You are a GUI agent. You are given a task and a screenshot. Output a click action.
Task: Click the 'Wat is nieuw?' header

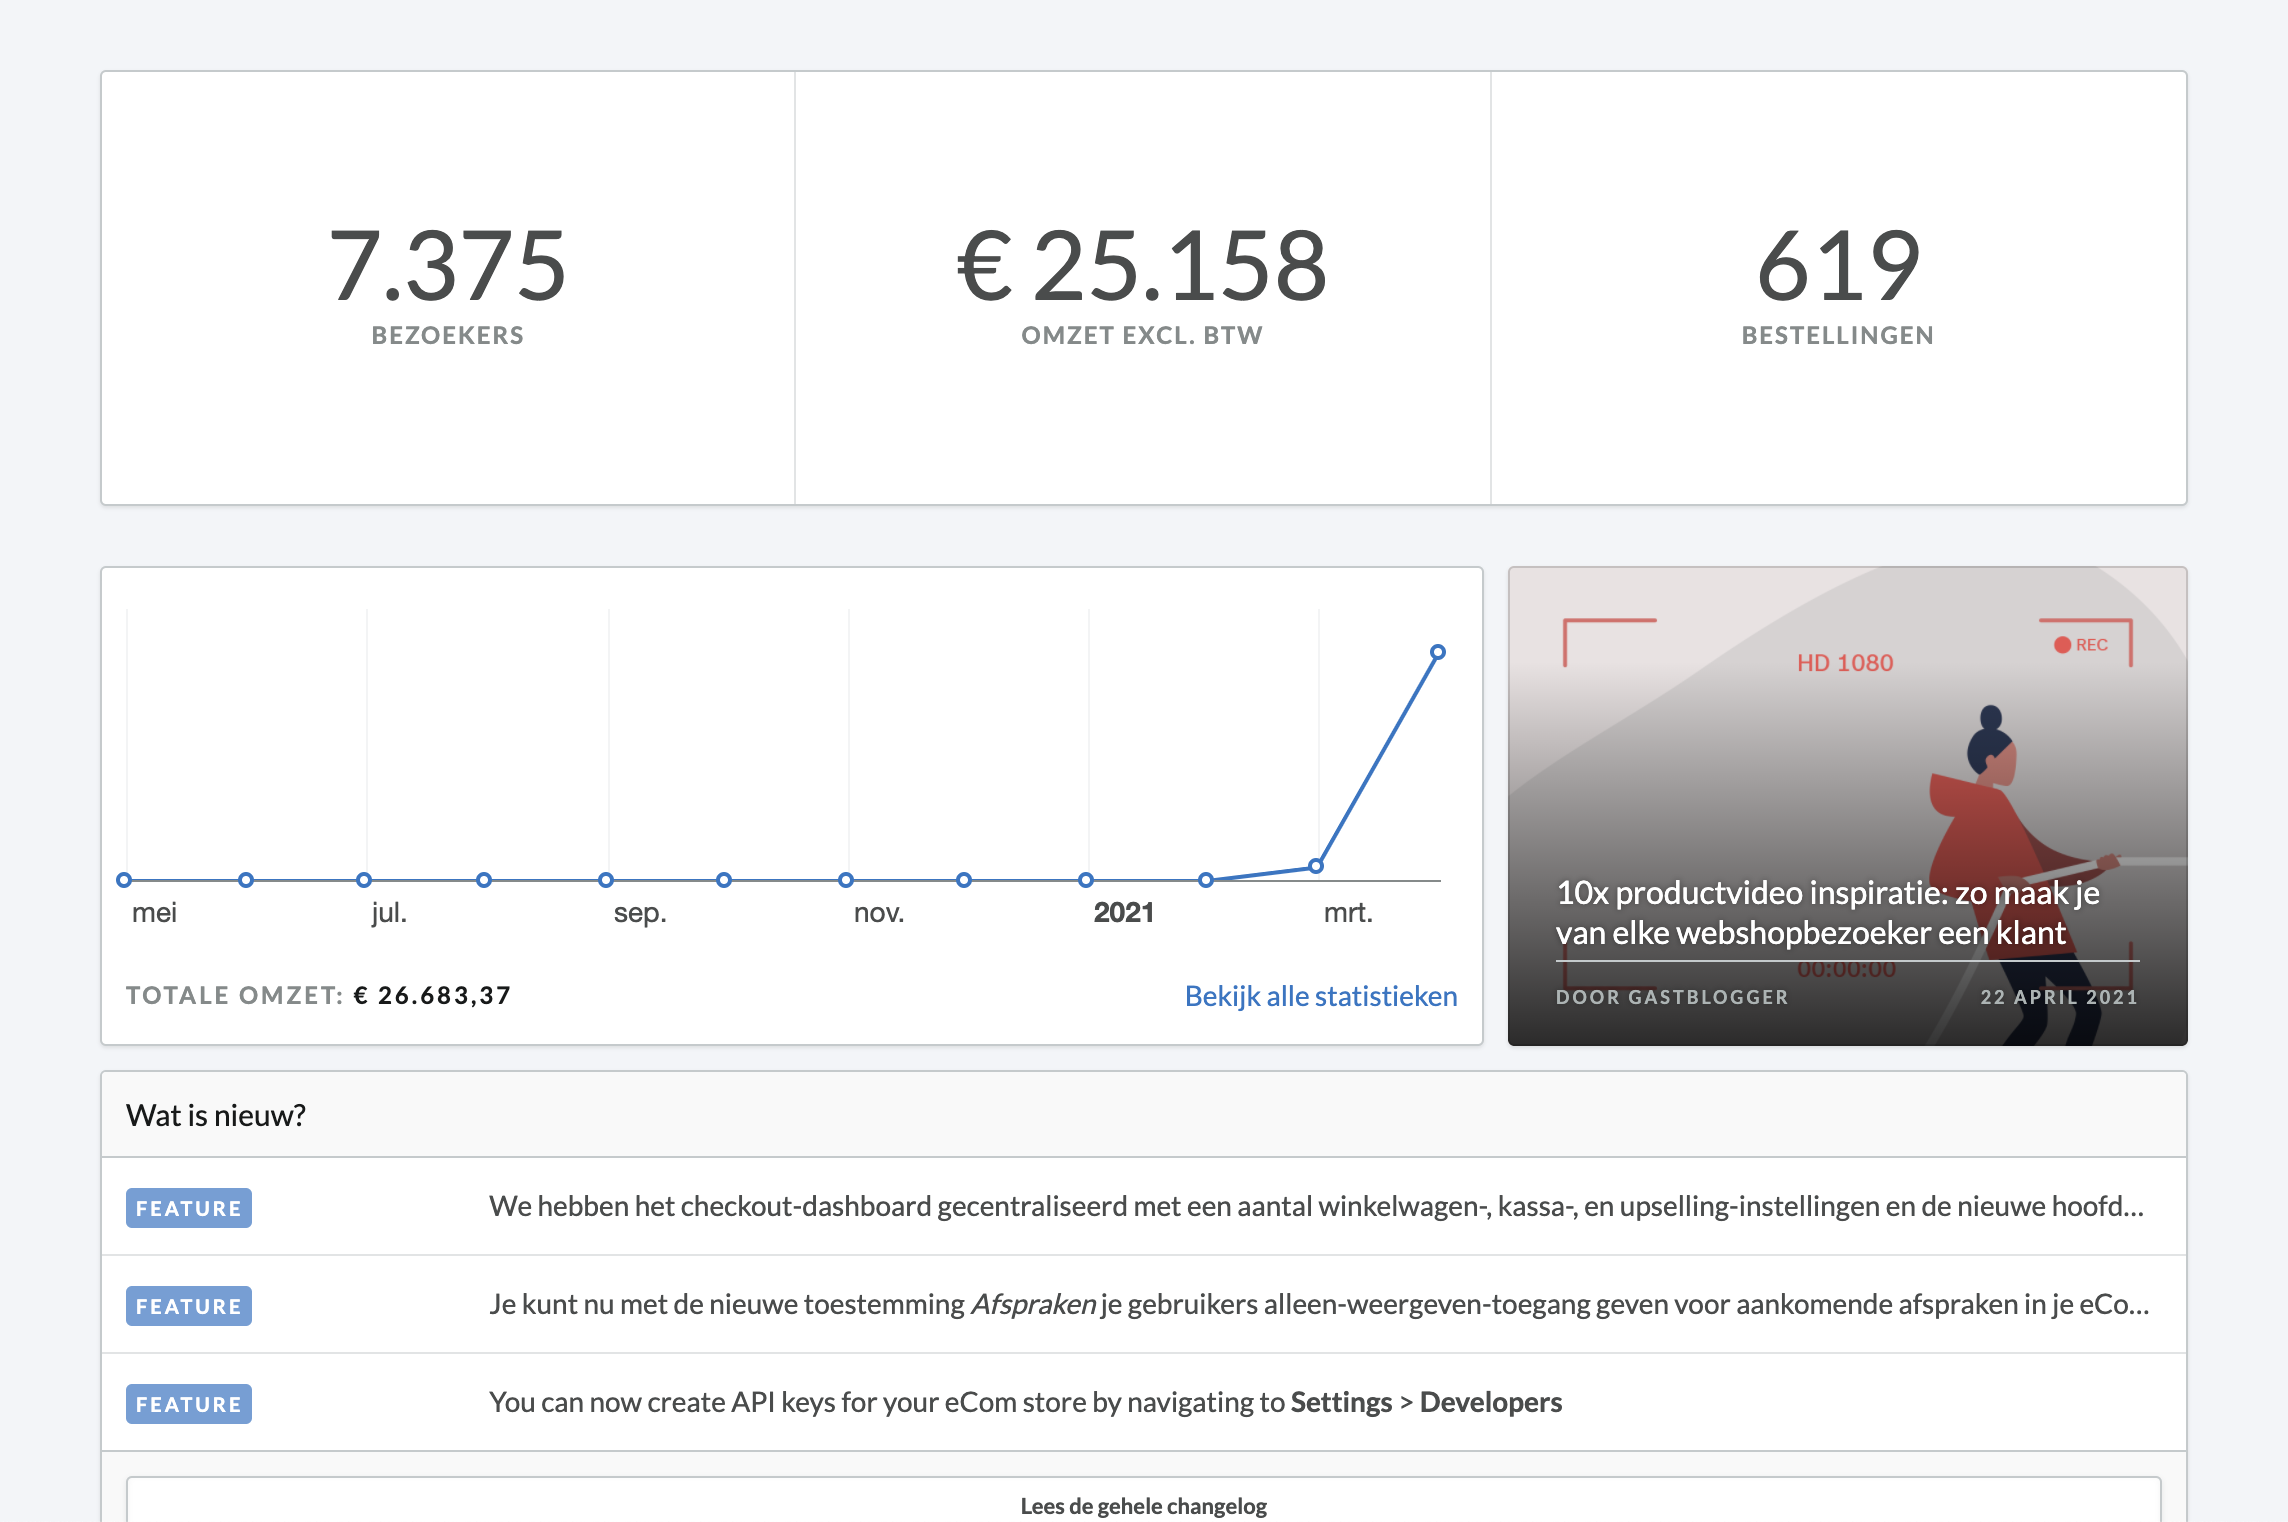pos(216,1115)
